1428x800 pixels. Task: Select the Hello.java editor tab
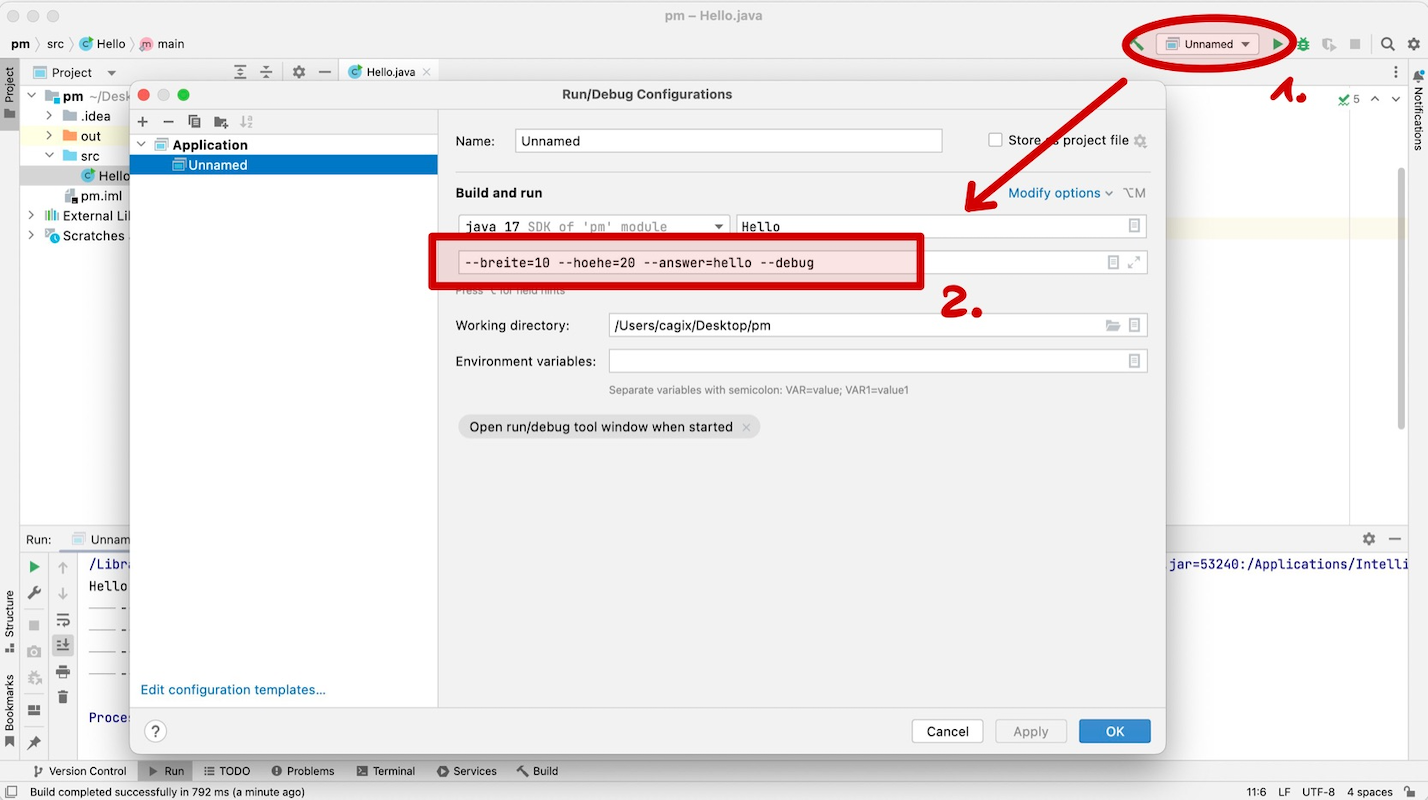tap(390, 71)
